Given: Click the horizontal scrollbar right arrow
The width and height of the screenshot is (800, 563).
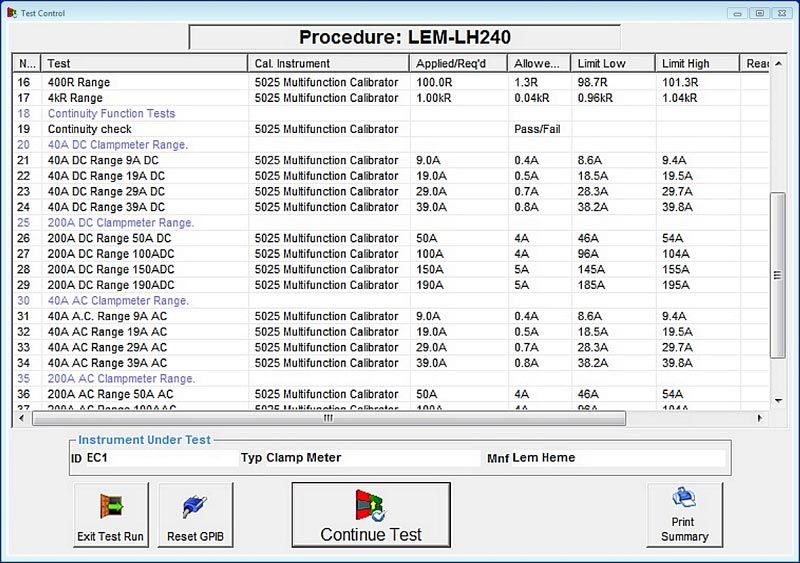Looking at the screenshot, I should pos(760,418).
